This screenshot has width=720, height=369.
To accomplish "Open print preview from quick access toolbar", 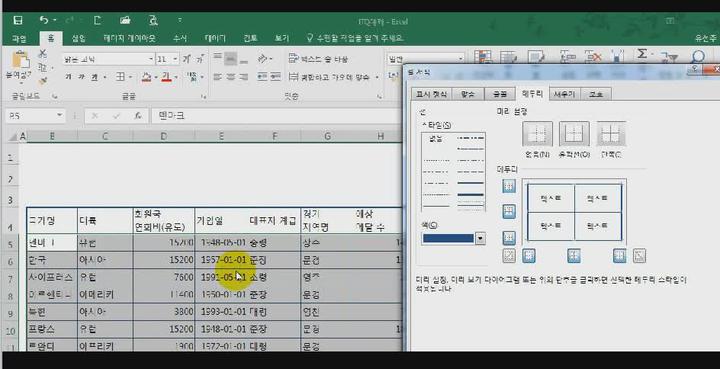I will [x=153, y=20].
